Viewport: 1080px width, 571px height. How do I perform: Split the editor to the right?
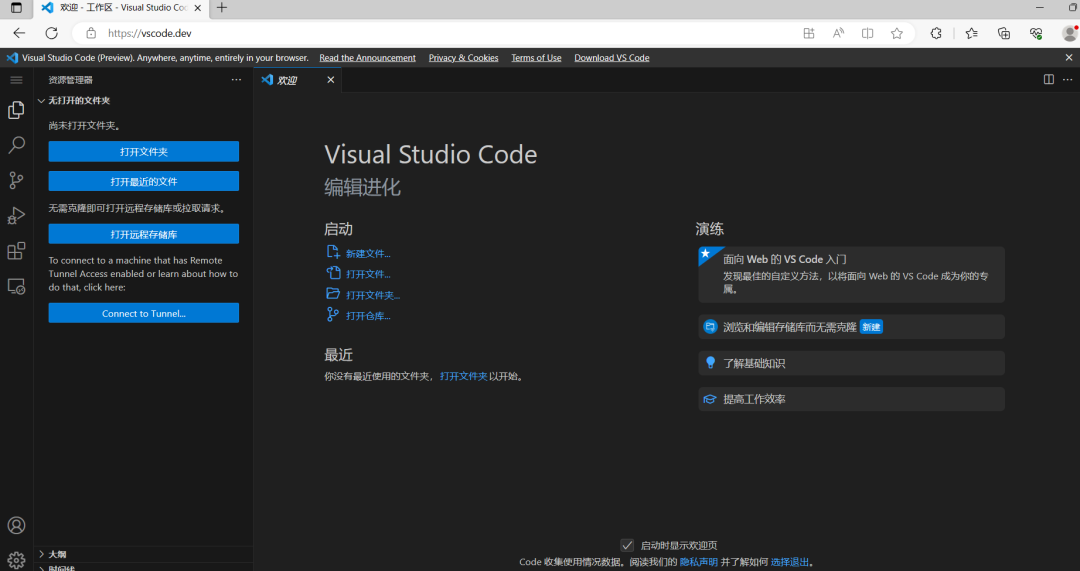click(1048, 80)
